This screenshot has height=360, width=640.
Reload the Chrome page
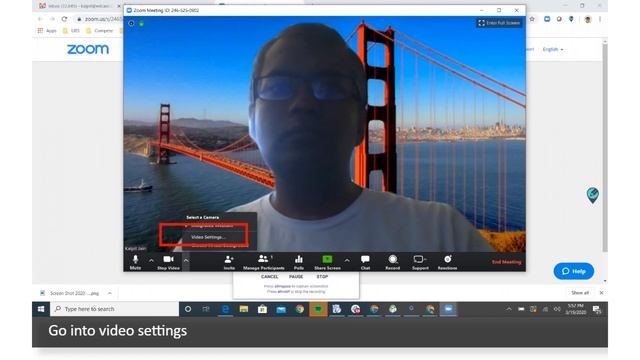tap(64, 19)
